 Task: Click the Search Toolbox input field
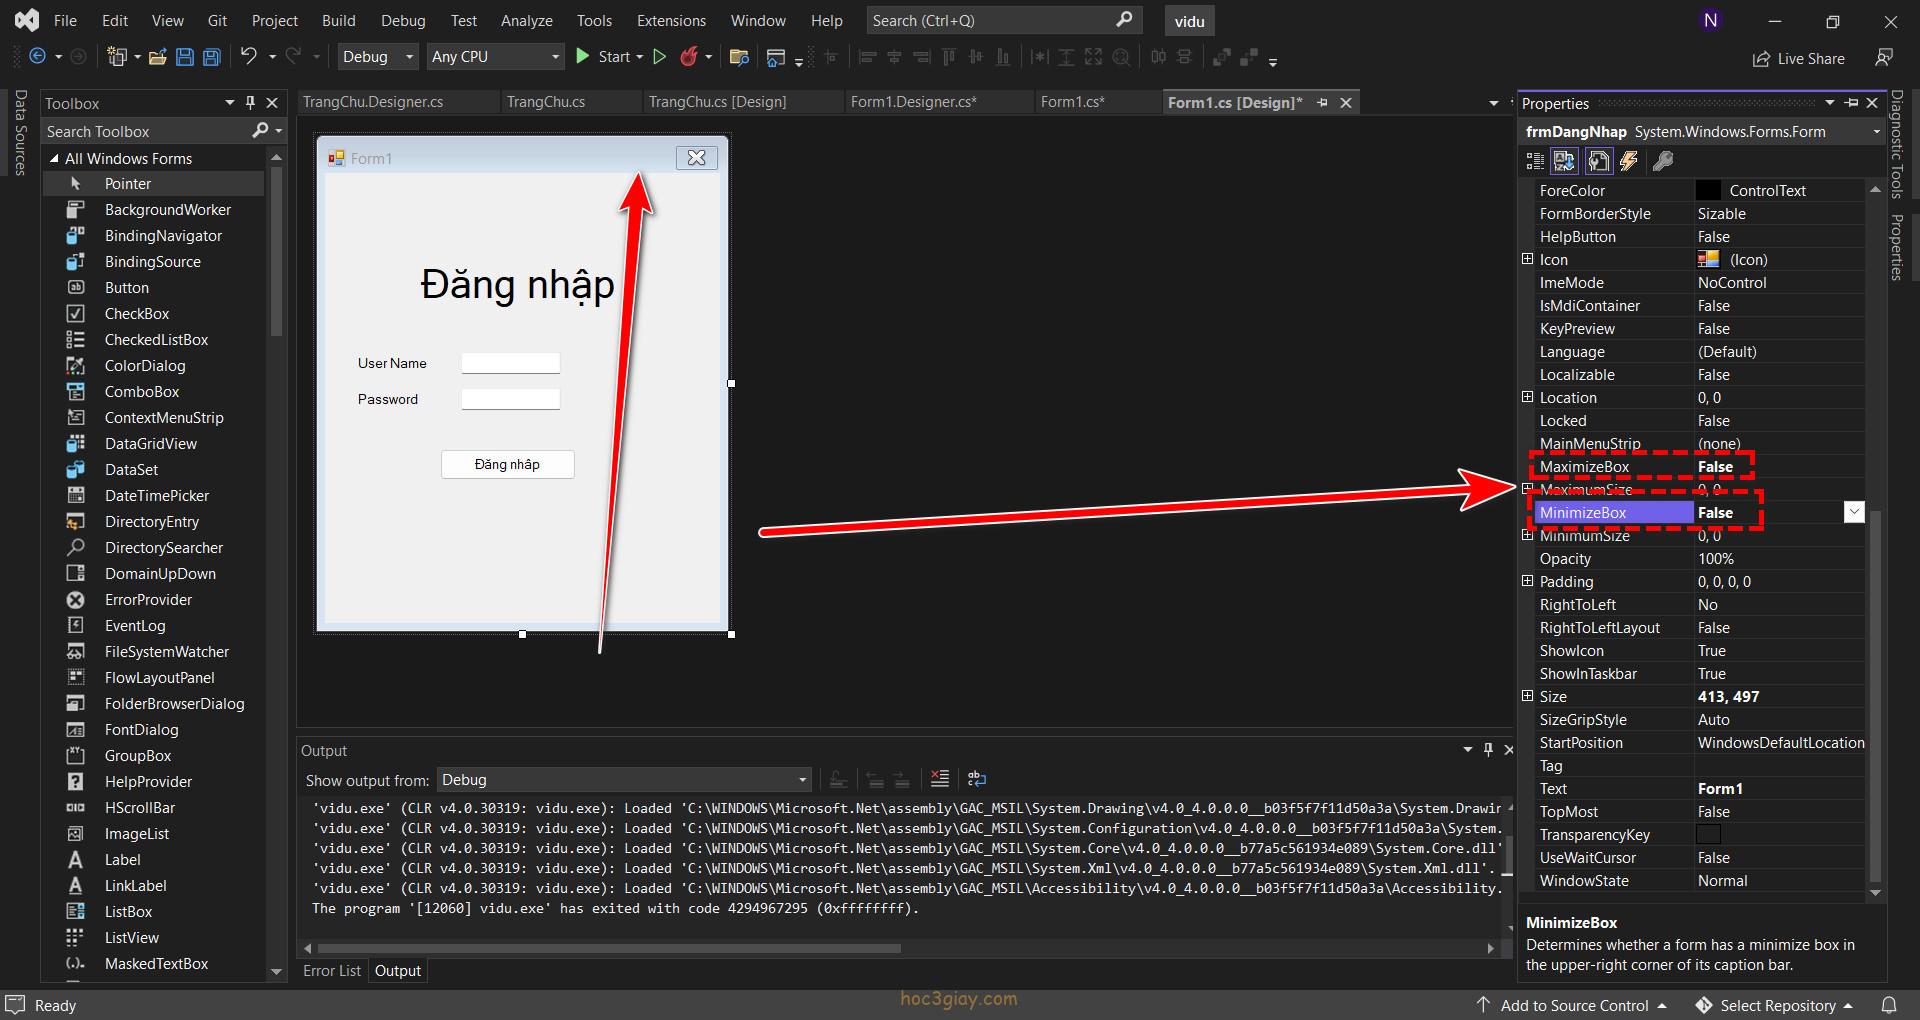[145, 131]
